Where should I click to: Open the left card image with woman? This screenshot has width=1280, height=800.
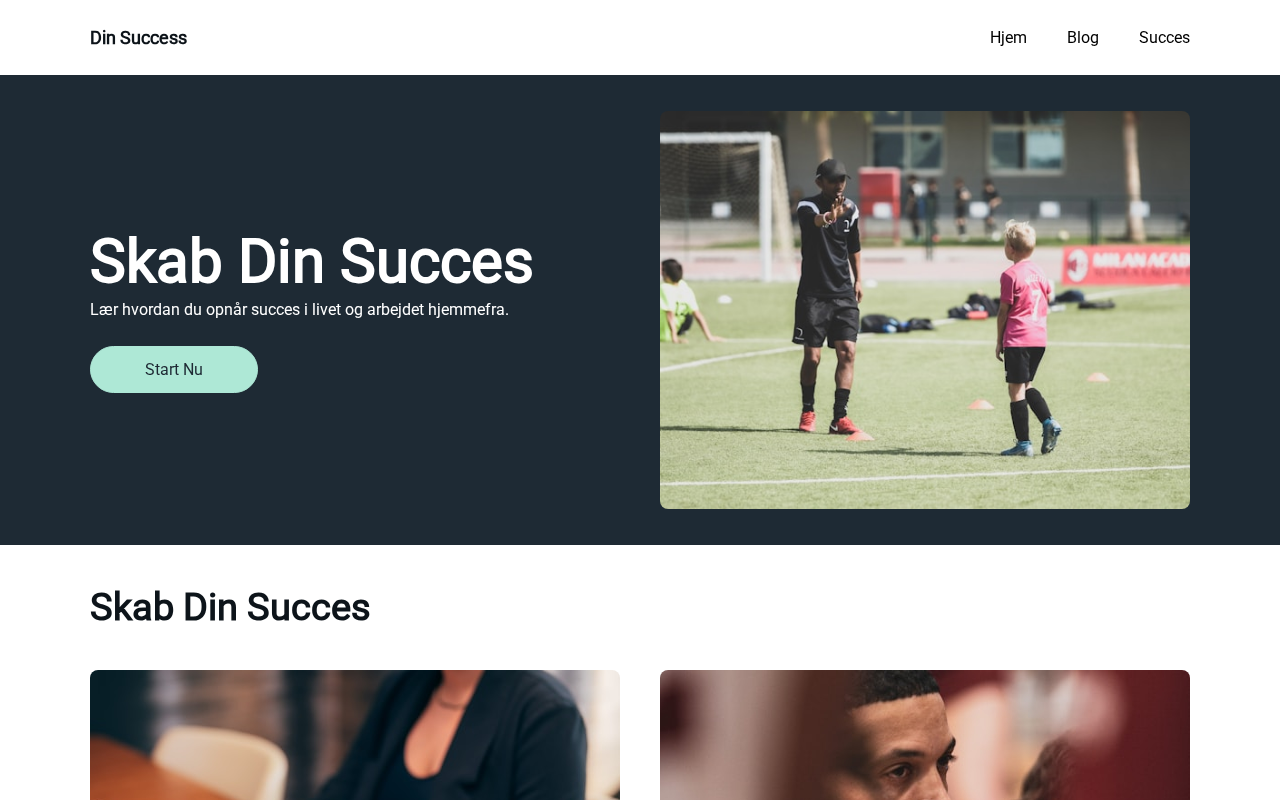click(x=355, y=735)
